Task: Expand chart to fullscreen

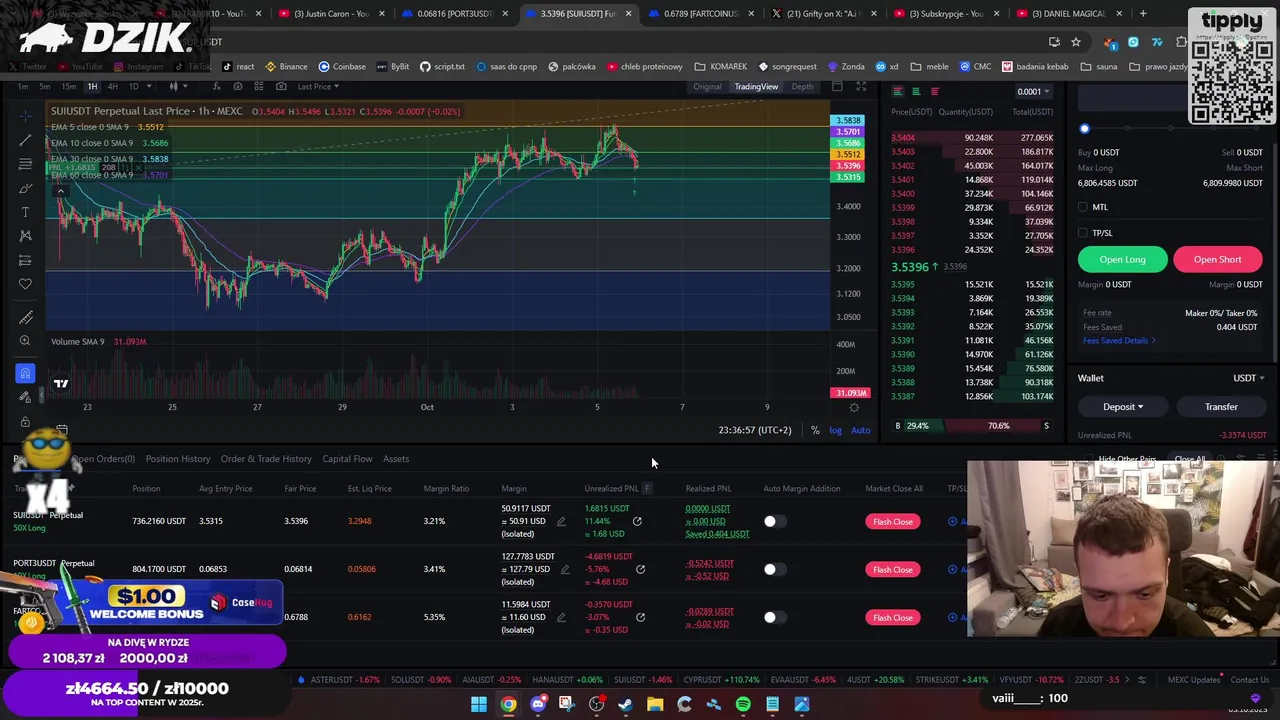Action: tap(861, 87)
